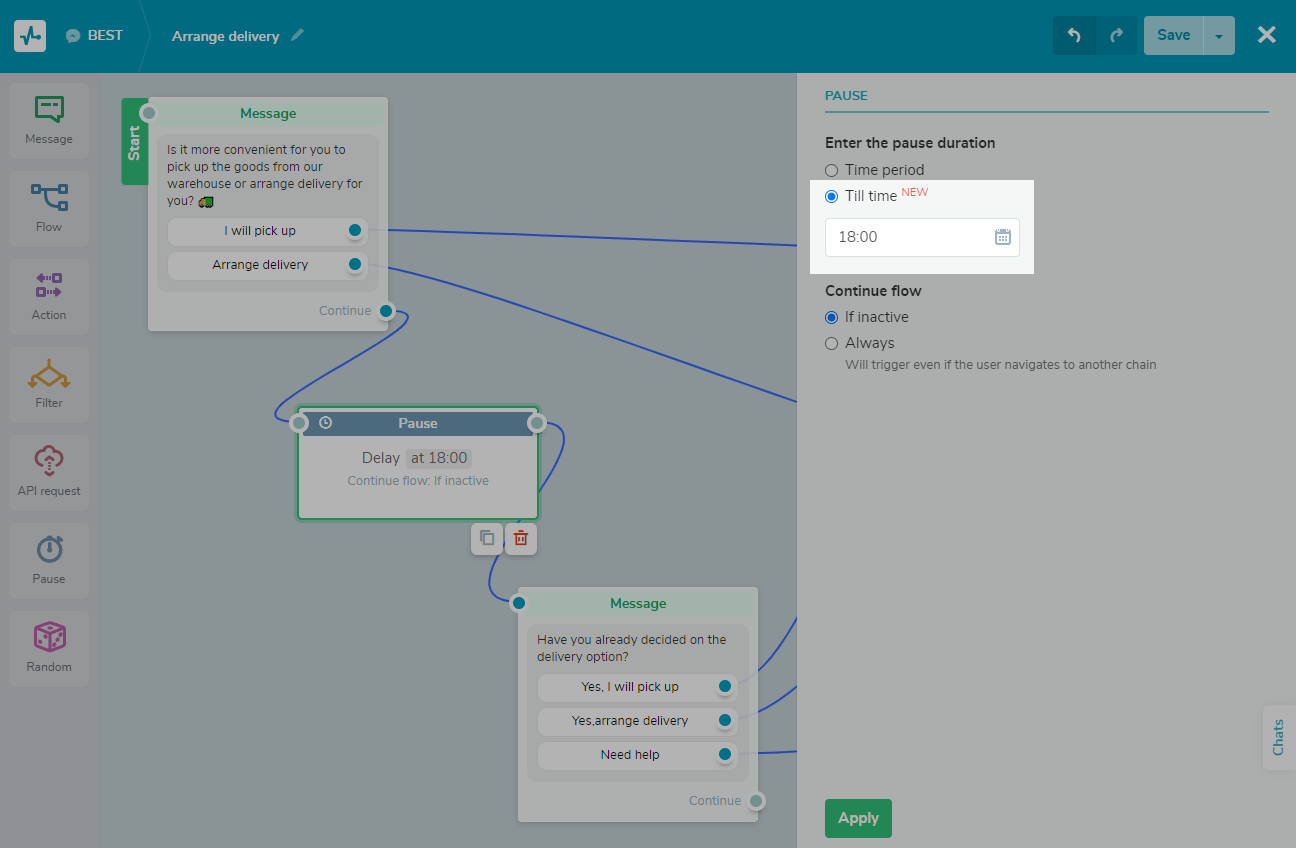The image size is (1296, 848).
Task: Open the Chats side tab
Action: click(x=1278, y=738)
